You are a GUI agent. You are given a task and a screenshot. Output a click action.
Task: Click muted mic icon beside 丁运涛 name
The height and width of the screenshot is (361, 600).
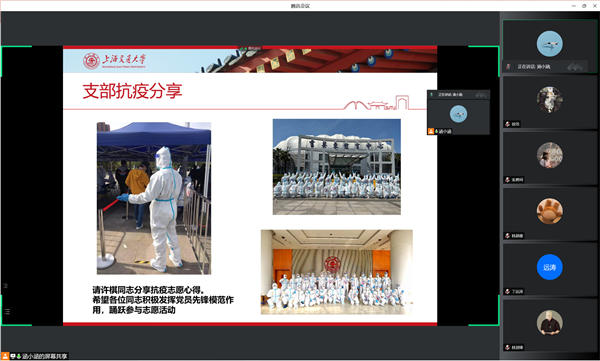(x=507, y=292)
